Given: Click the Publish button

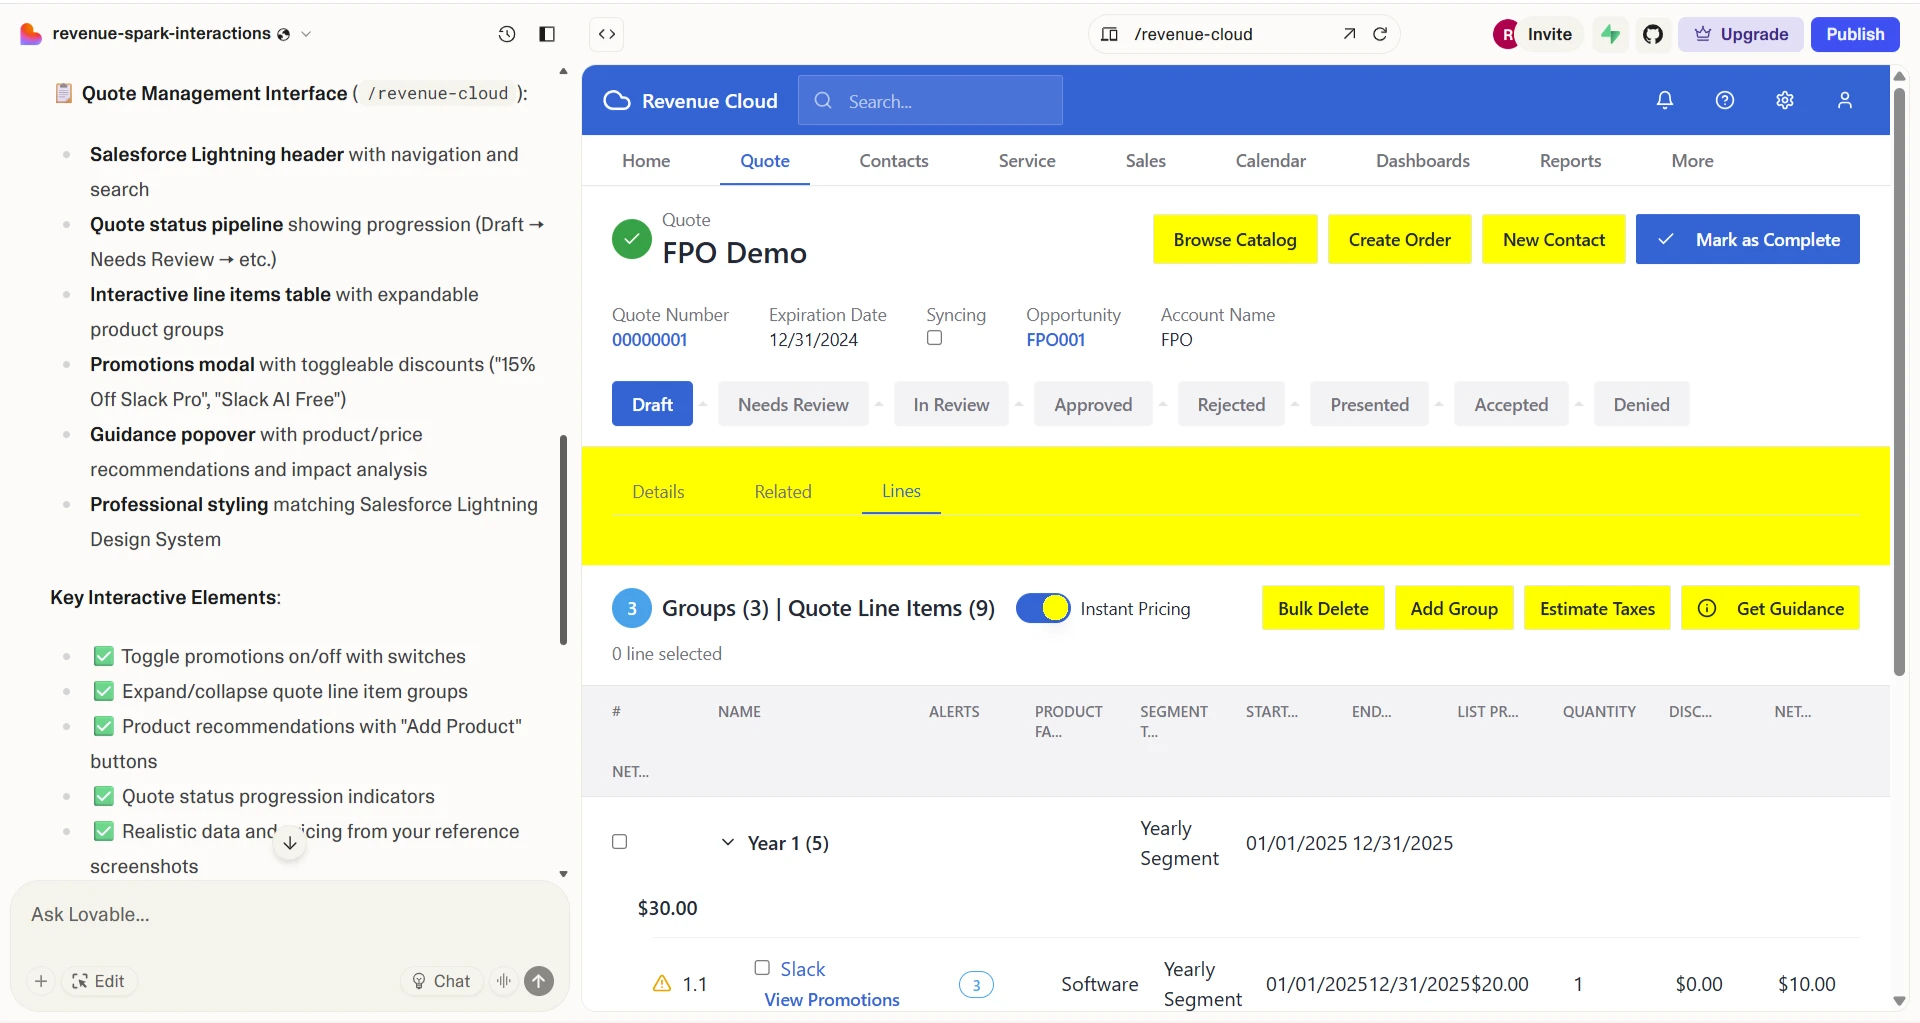Looking at the screenshot, I should (1855, 34).
